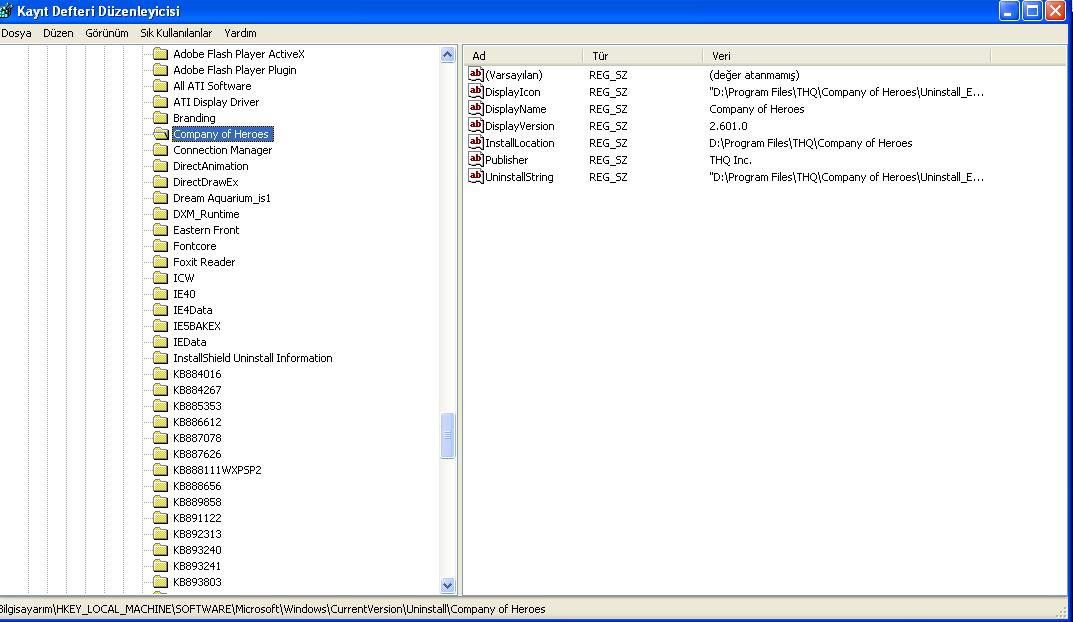This screenshot has height=622, width=1073.
Task: Open the Yardım menu
Action: (240, 33)
